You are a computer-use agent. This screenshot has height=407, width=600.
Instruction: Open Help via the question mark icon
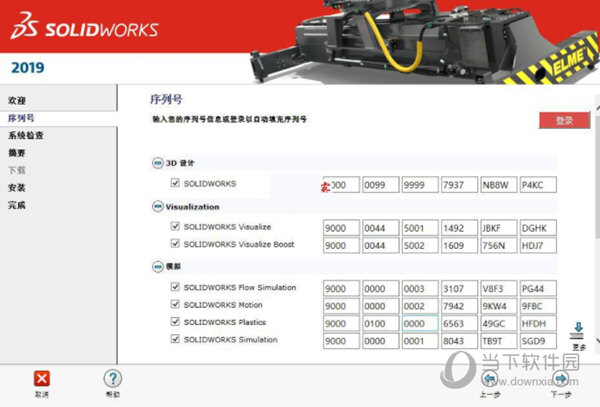112,378
